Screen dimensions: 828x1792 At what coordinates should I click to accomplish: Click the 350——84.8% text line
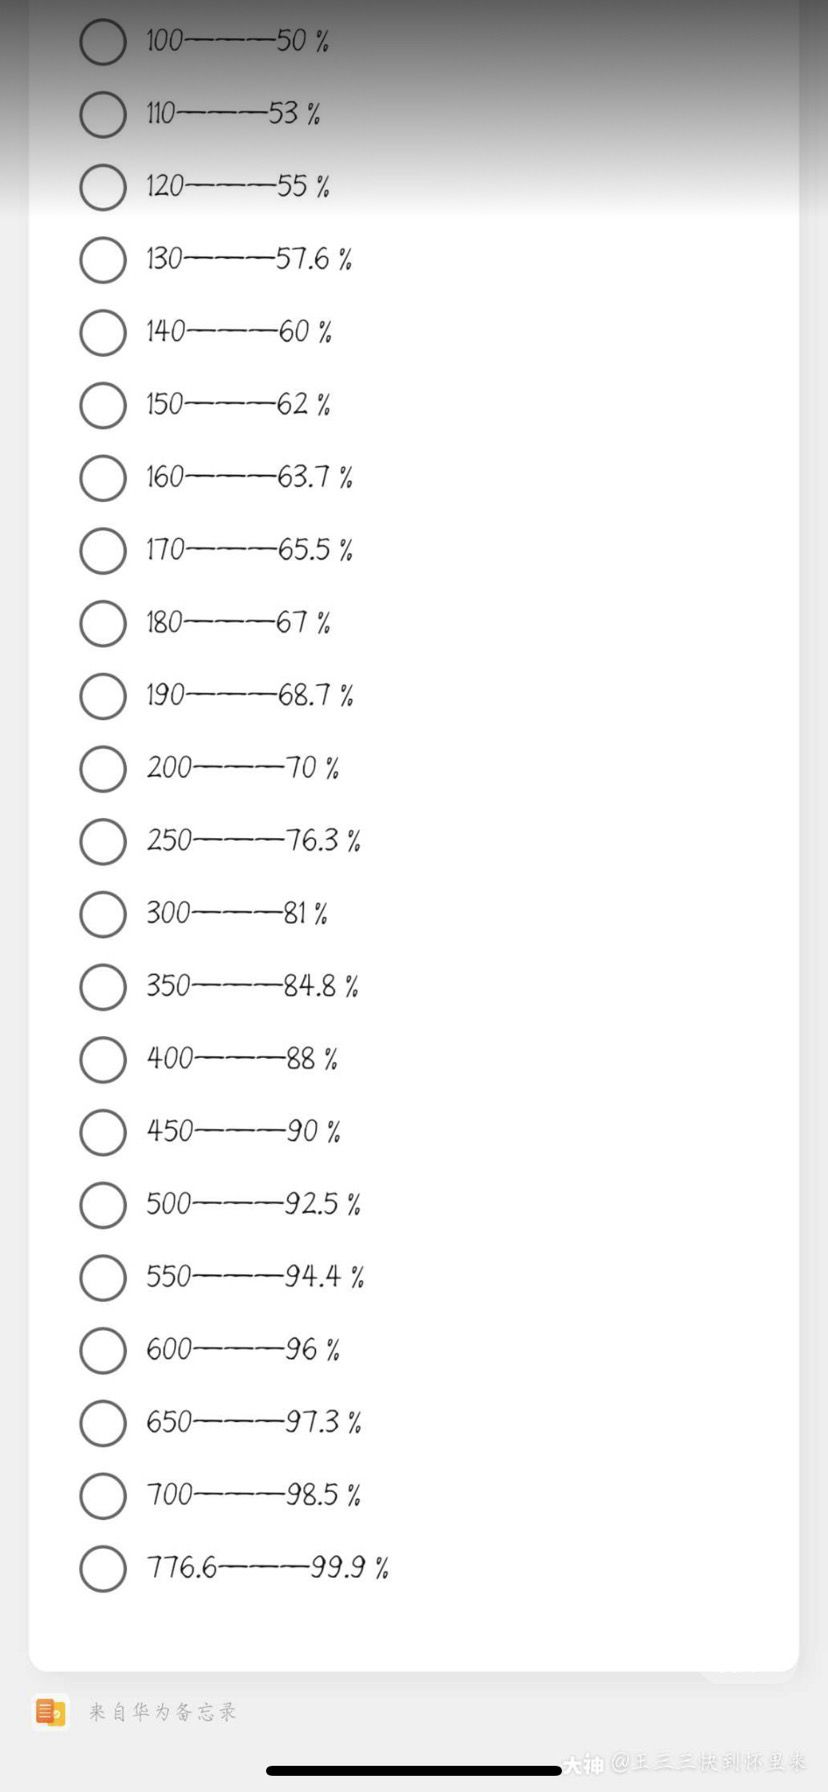pos(252,987)
